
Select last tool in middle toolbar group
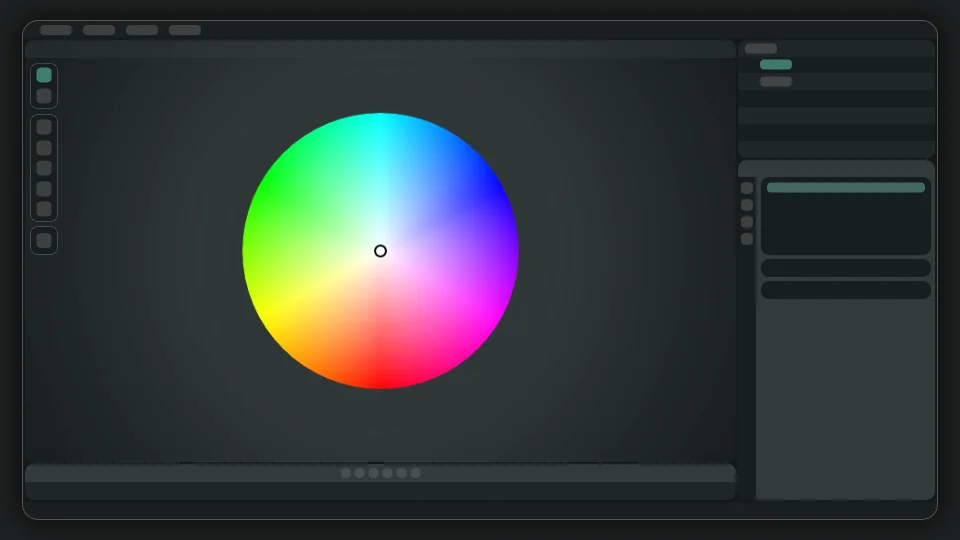(44, 209)
